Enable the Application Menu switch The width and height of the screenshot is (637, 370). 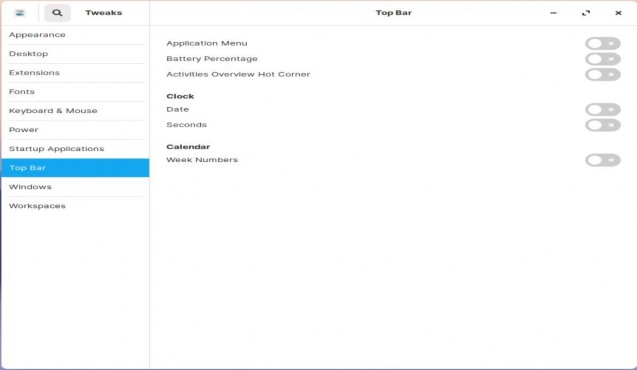[x=602, y=43]
